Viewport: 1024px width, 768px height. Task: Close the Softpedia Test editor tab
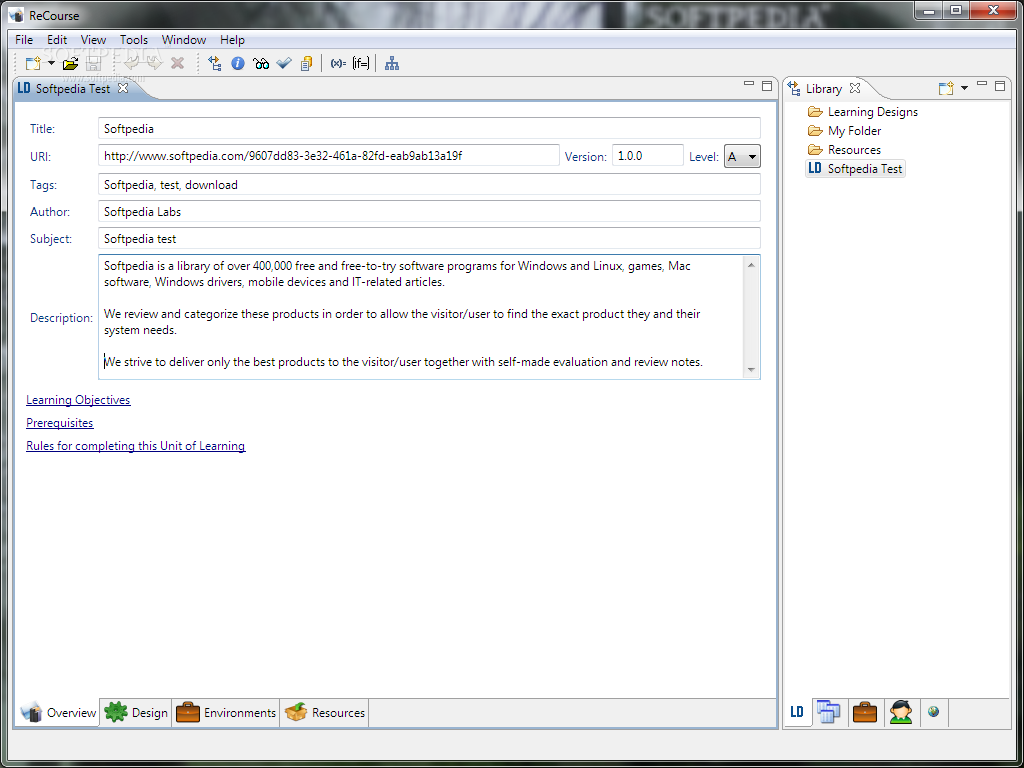tap(123, 88)
